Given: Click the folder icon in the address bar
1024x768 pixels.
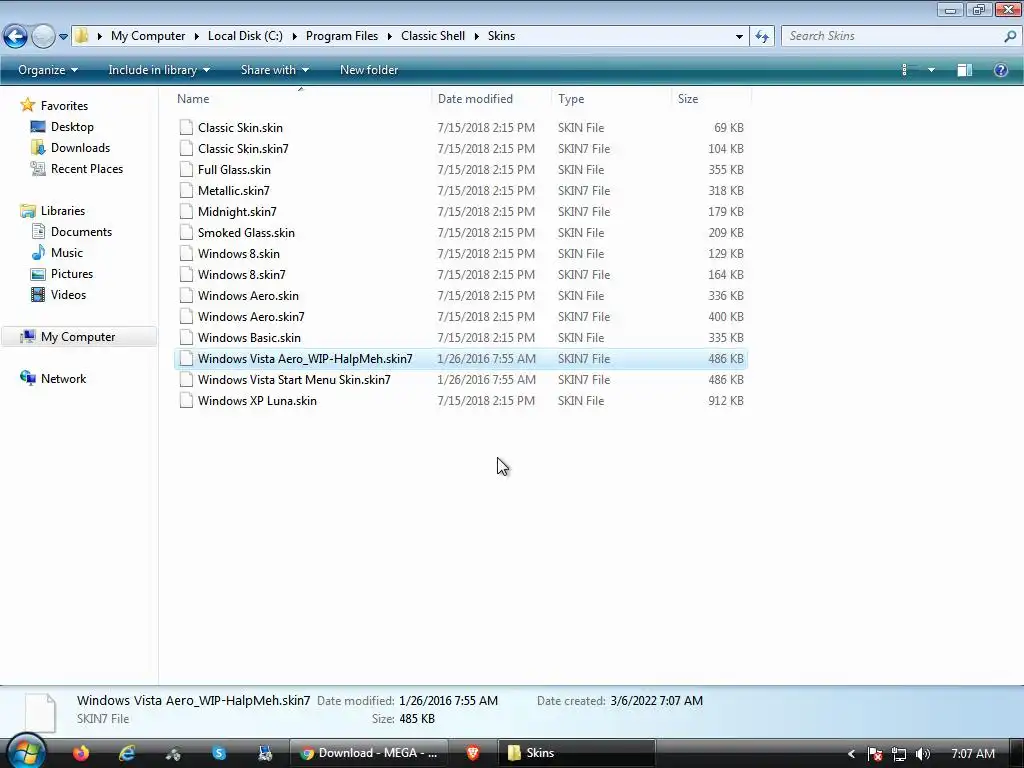Looking at the screenshot, I should tap(82, 35).
